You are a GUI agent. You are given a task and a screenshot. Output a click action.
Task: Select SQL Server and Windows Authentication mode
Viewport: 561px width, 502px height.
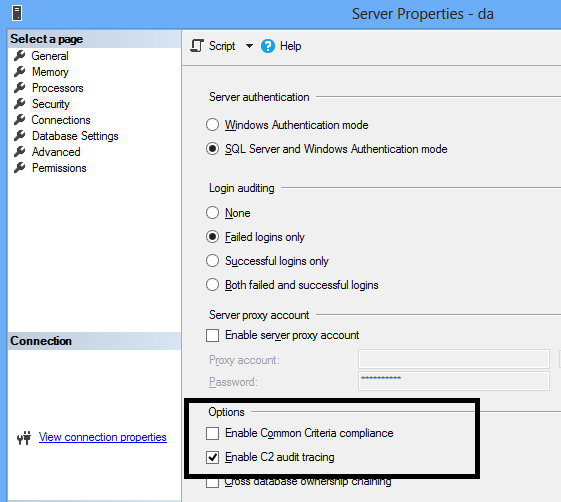(x=213, y=149)
